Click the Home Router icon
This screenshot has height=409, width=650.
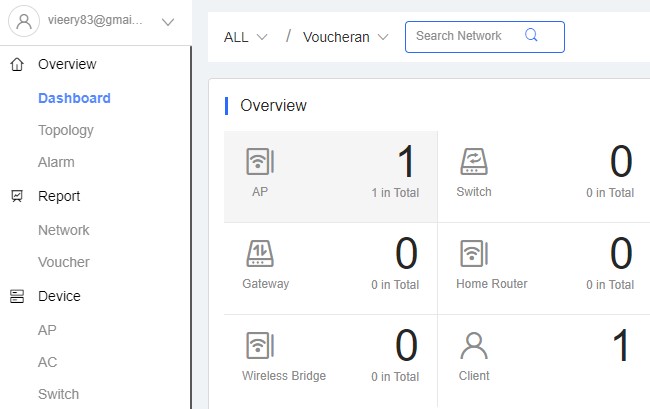pos(473,254)
